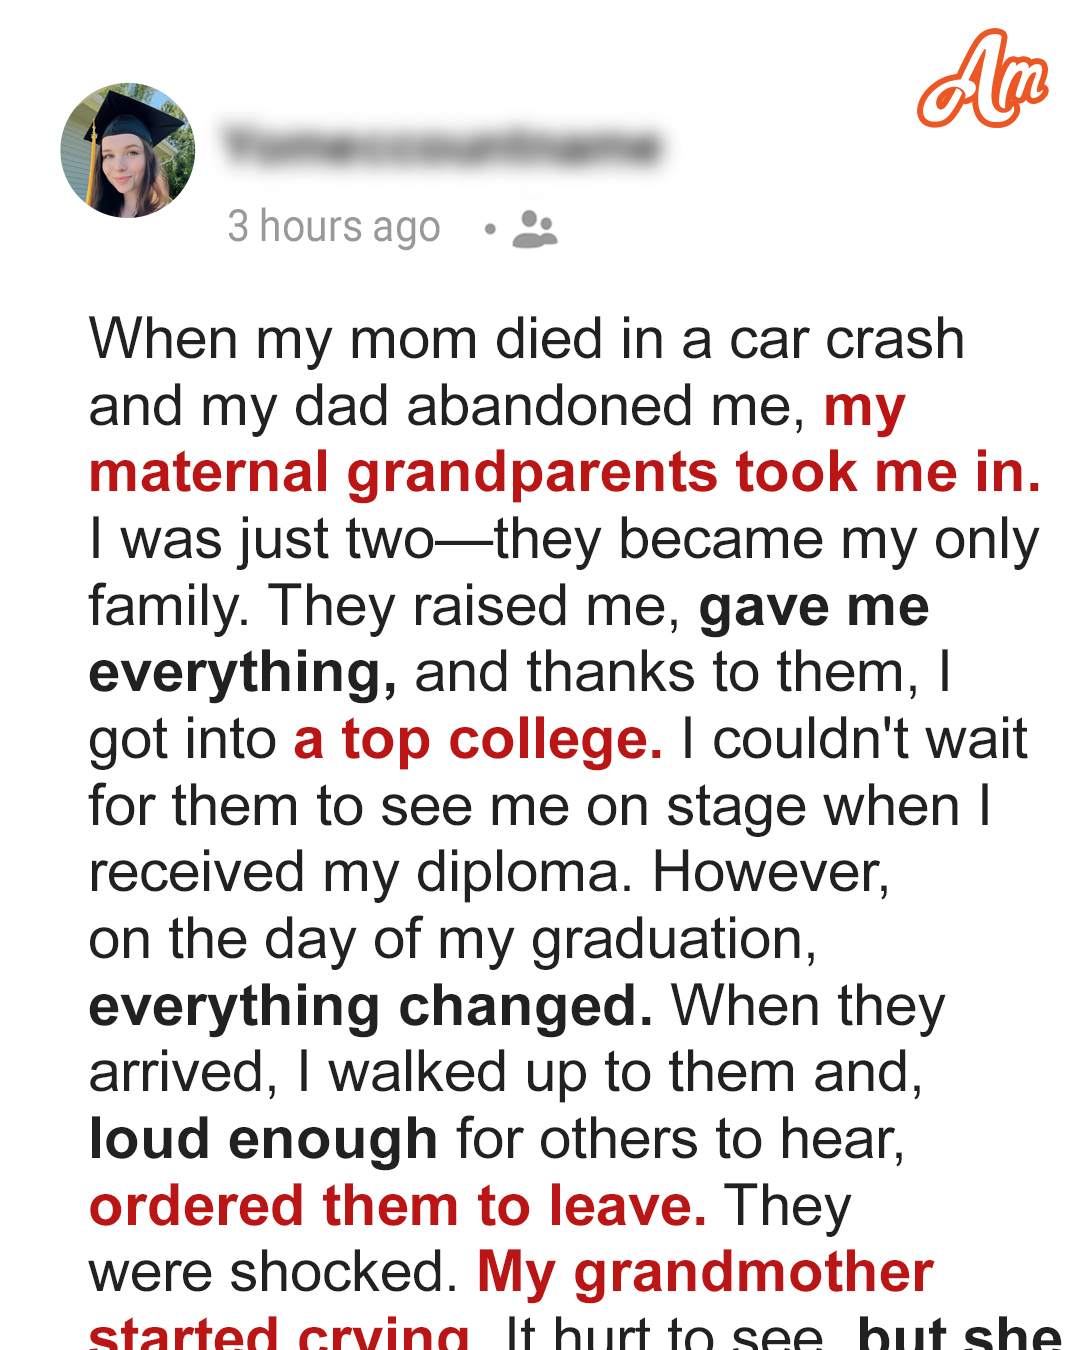This screenshot has width=1080, height=1350.
Task: Click the dot separator beside the timestamp
Action: pos(489,229)
